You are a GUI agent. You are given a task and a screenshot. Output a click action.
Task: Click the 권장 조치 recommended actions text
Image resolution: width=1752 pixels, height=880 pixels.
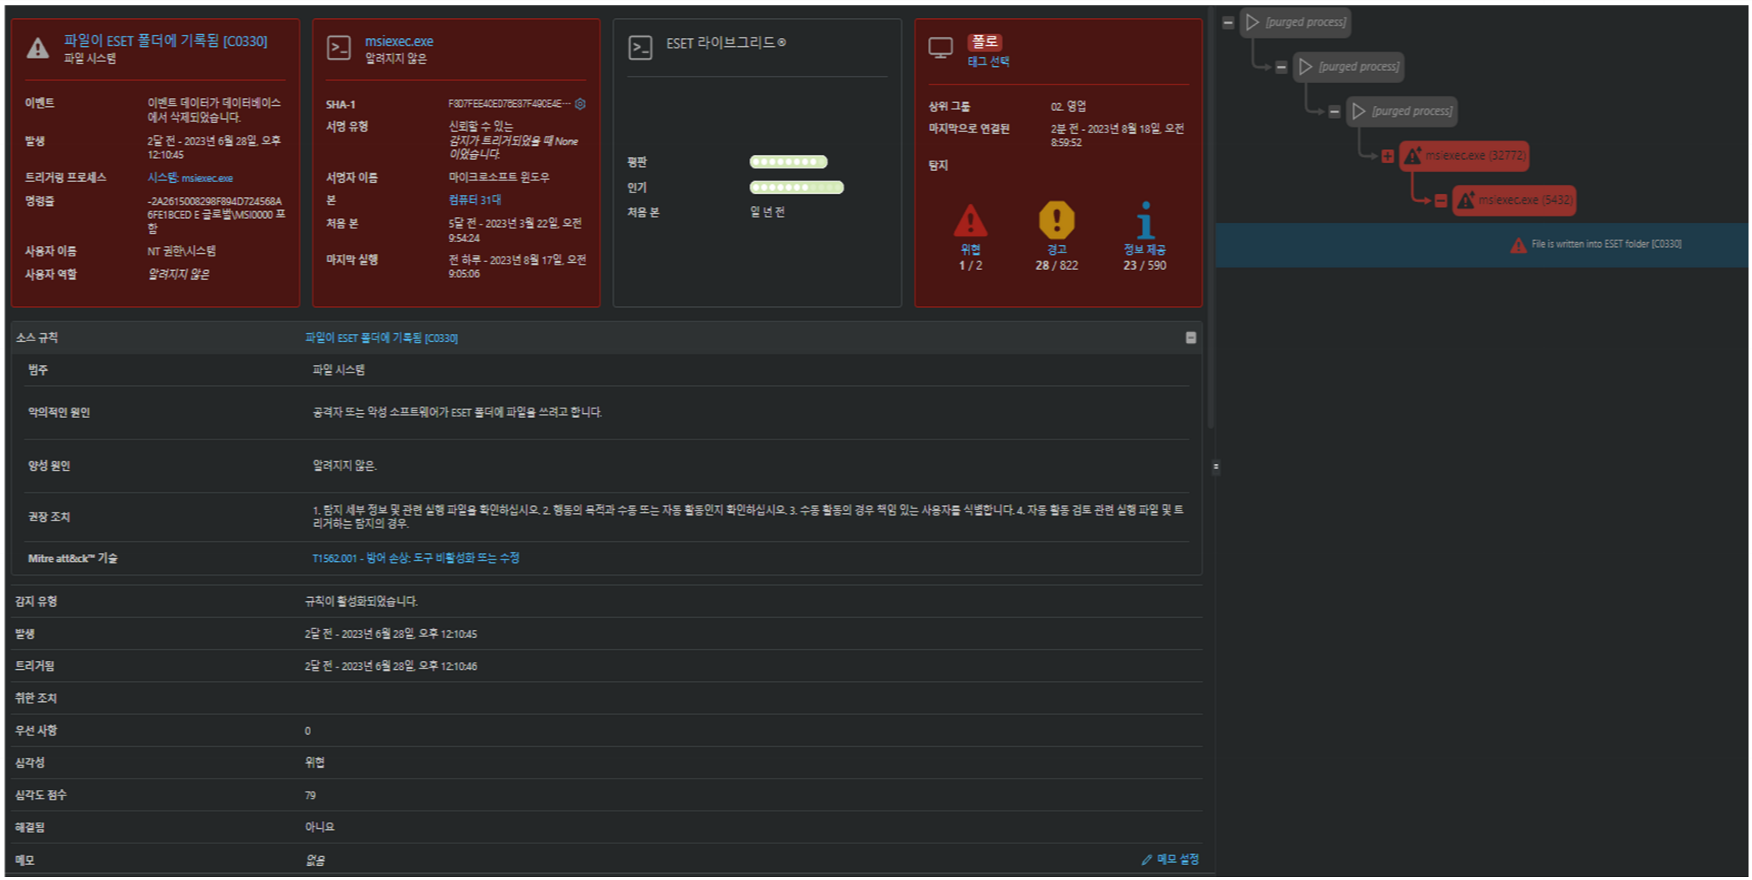pos(748,516)
